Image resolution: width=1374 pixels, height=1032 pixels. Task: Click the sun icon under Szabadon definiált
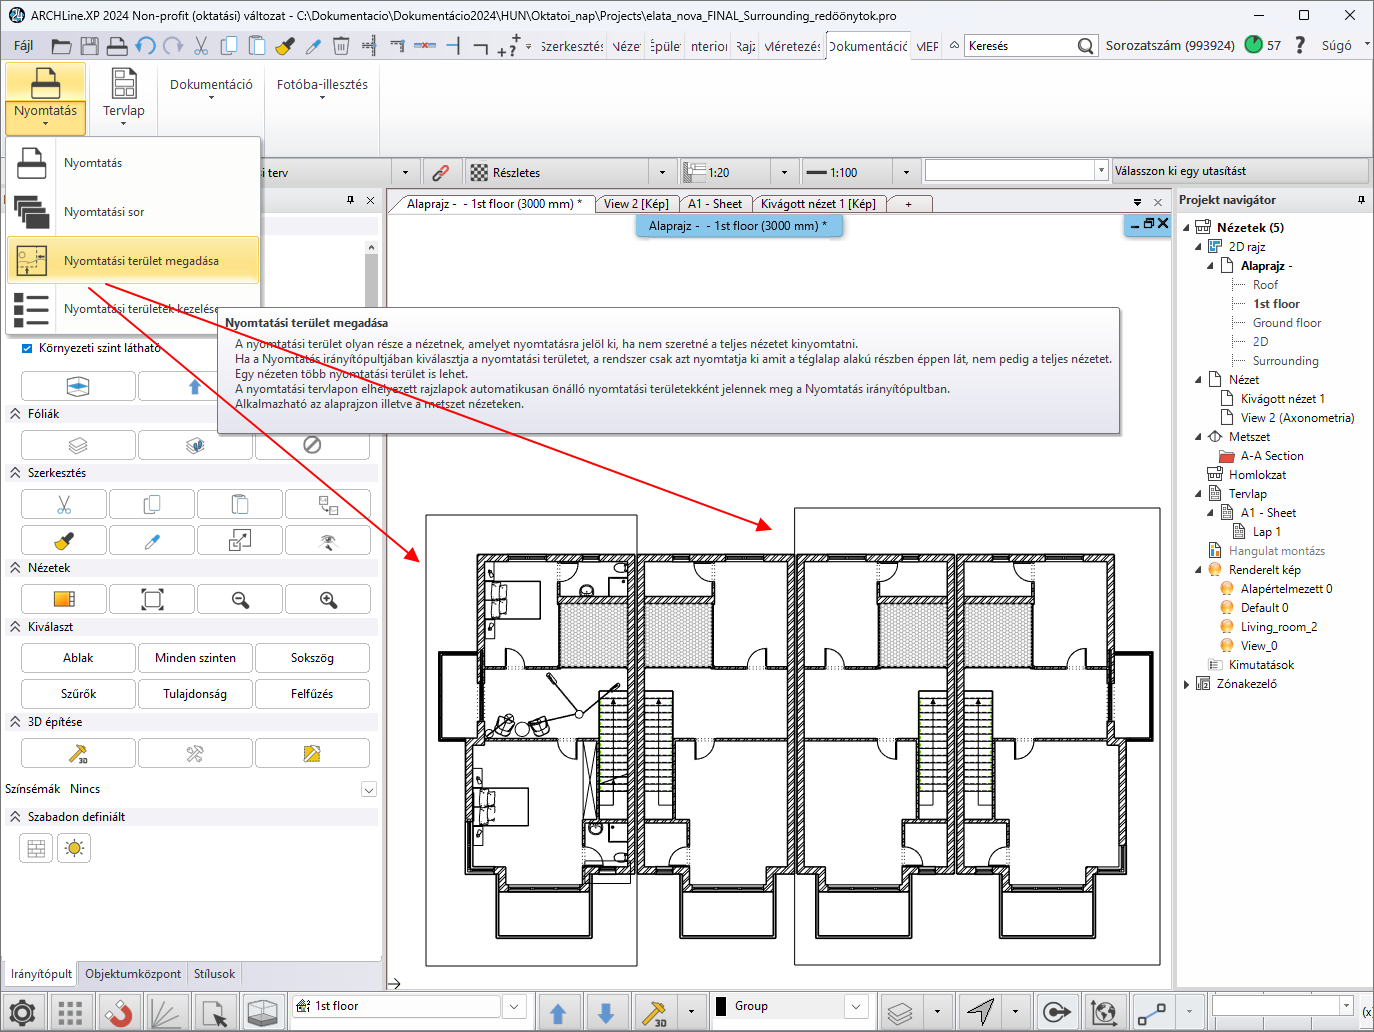click(x=74, y=849)
